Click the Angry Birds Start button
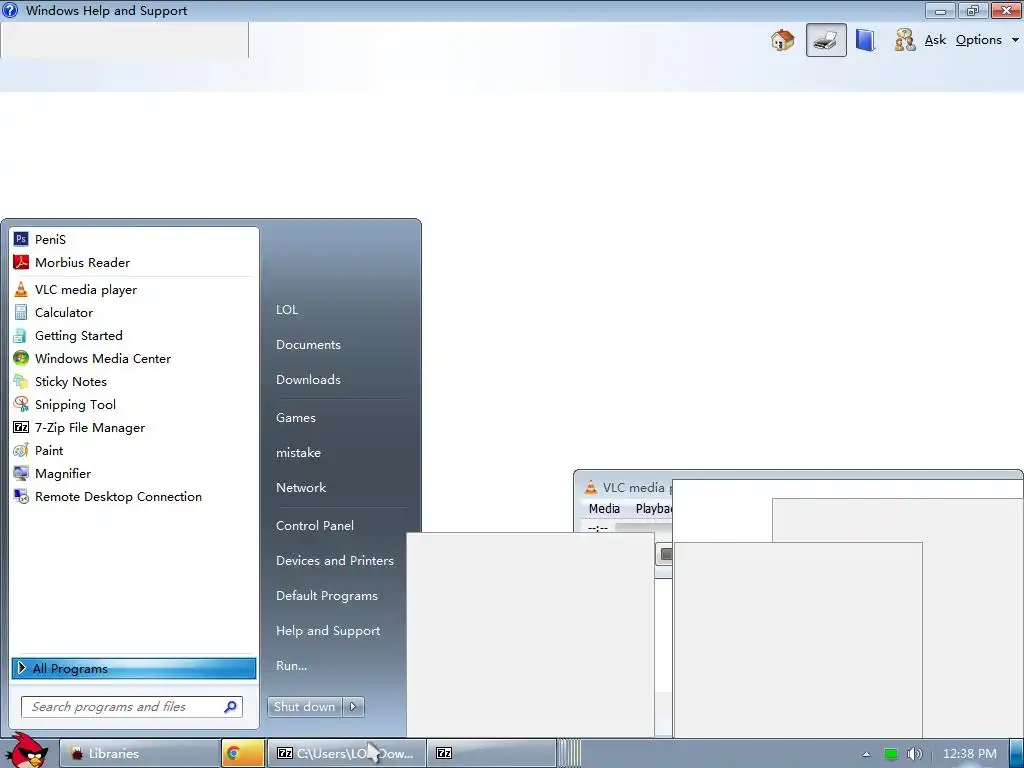The width and height of the screenshot is (1024, 768). click(x=26, y=751)
